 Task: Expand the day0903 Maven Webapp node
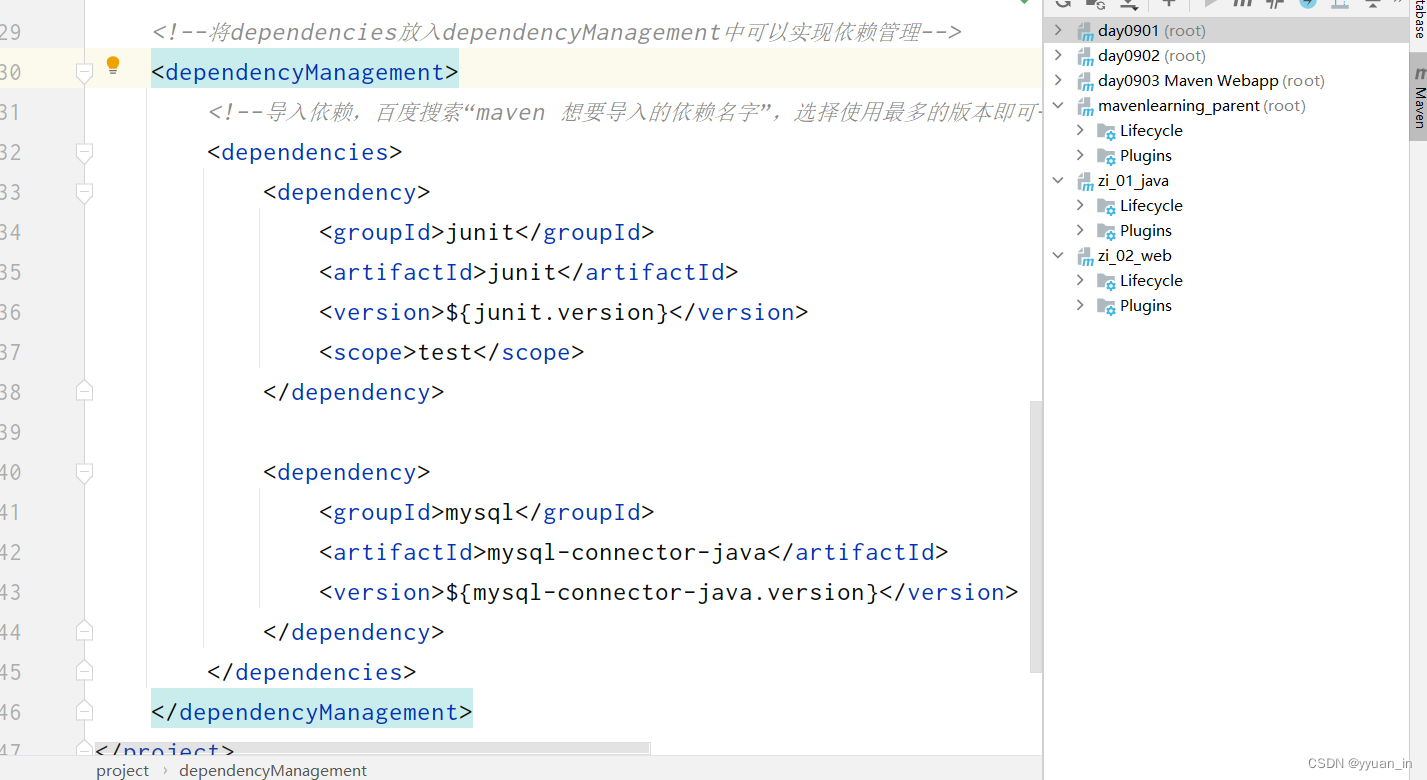(x=1059, y=81)
